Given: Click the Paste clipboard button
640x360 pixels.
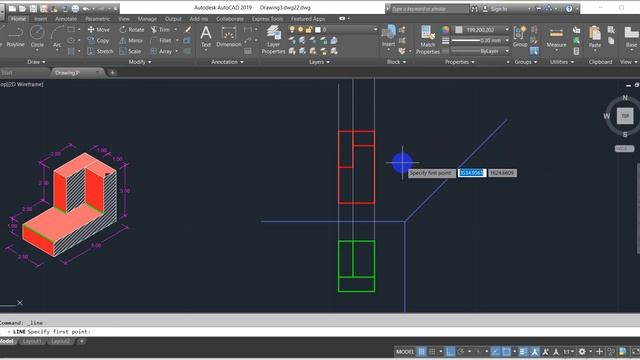Looking at the screenshot, I should (595, 37).
